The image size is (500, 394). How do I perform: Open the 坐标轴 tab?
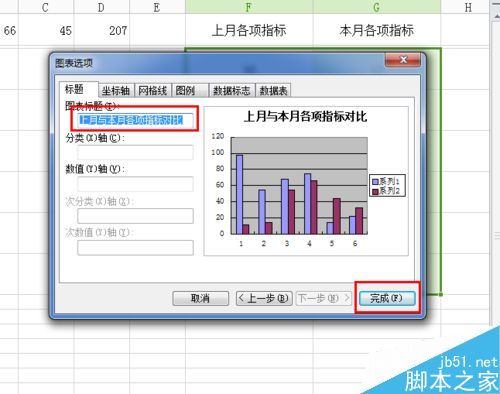116,90
